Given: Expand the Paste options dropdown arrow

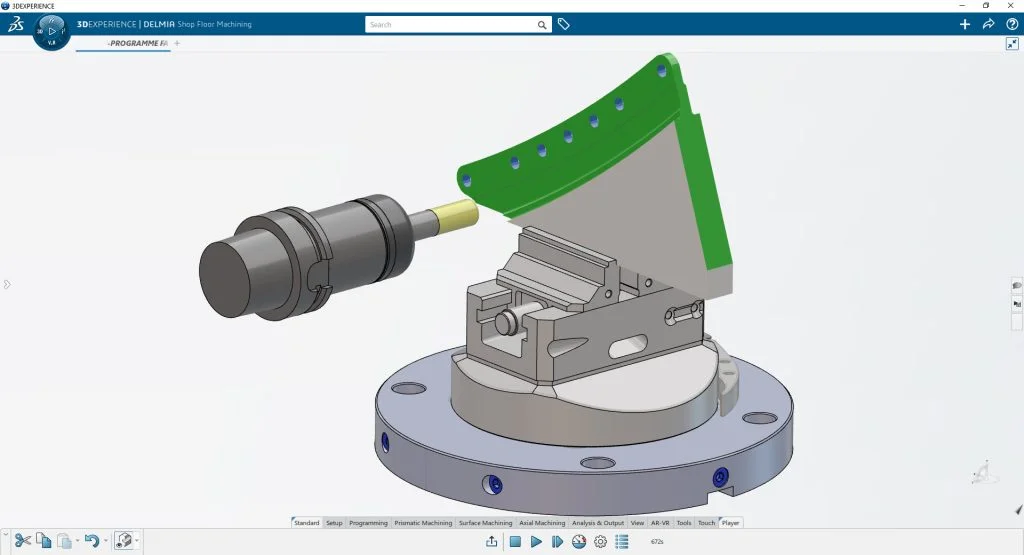Looking at the screenshot, I should 76,542.
